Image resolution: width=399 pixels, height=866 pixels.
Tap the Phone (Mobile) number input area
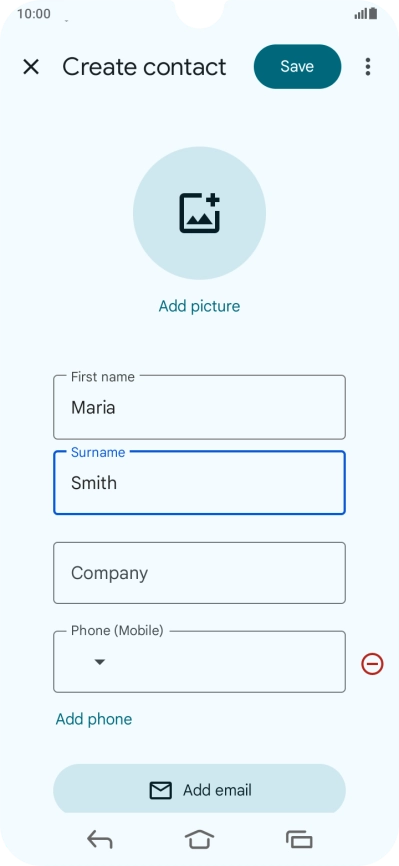(227, 662)
